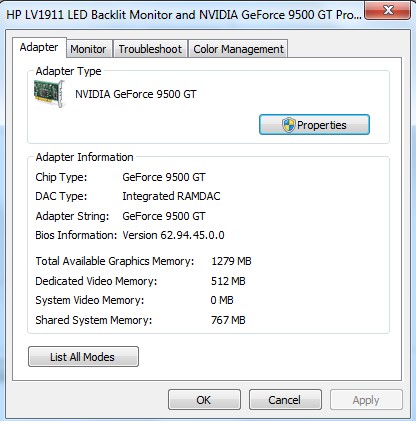Viewport: 416px width, 421px height.
Task: Select the Adapter tab
Action: pos(39,47)
